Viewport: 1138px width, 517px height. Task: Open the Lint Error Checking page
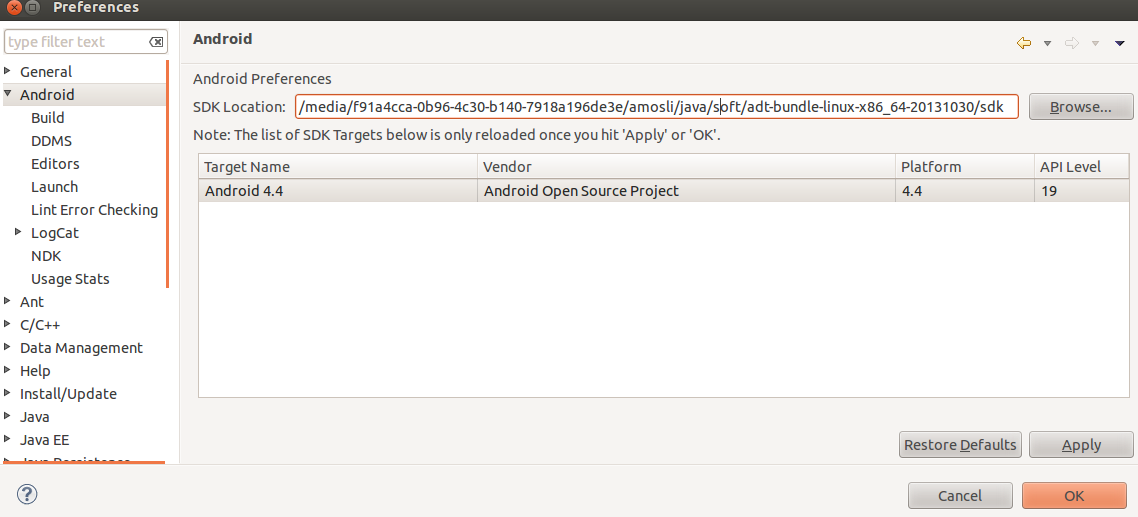click(x=94, y=210)
